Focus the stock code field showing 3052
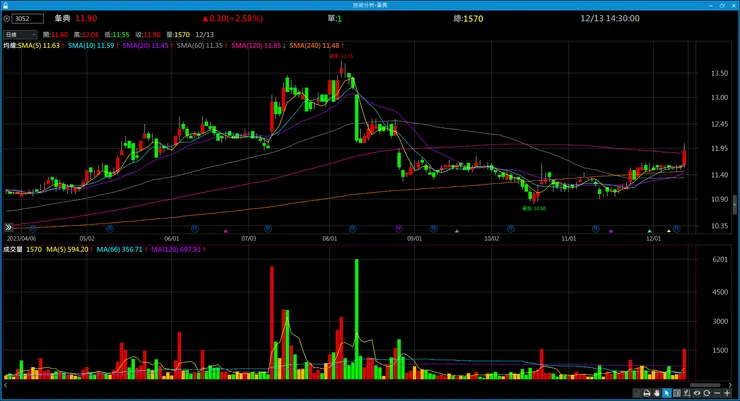This screenshot has width=740, height=401. click(28, 18)
